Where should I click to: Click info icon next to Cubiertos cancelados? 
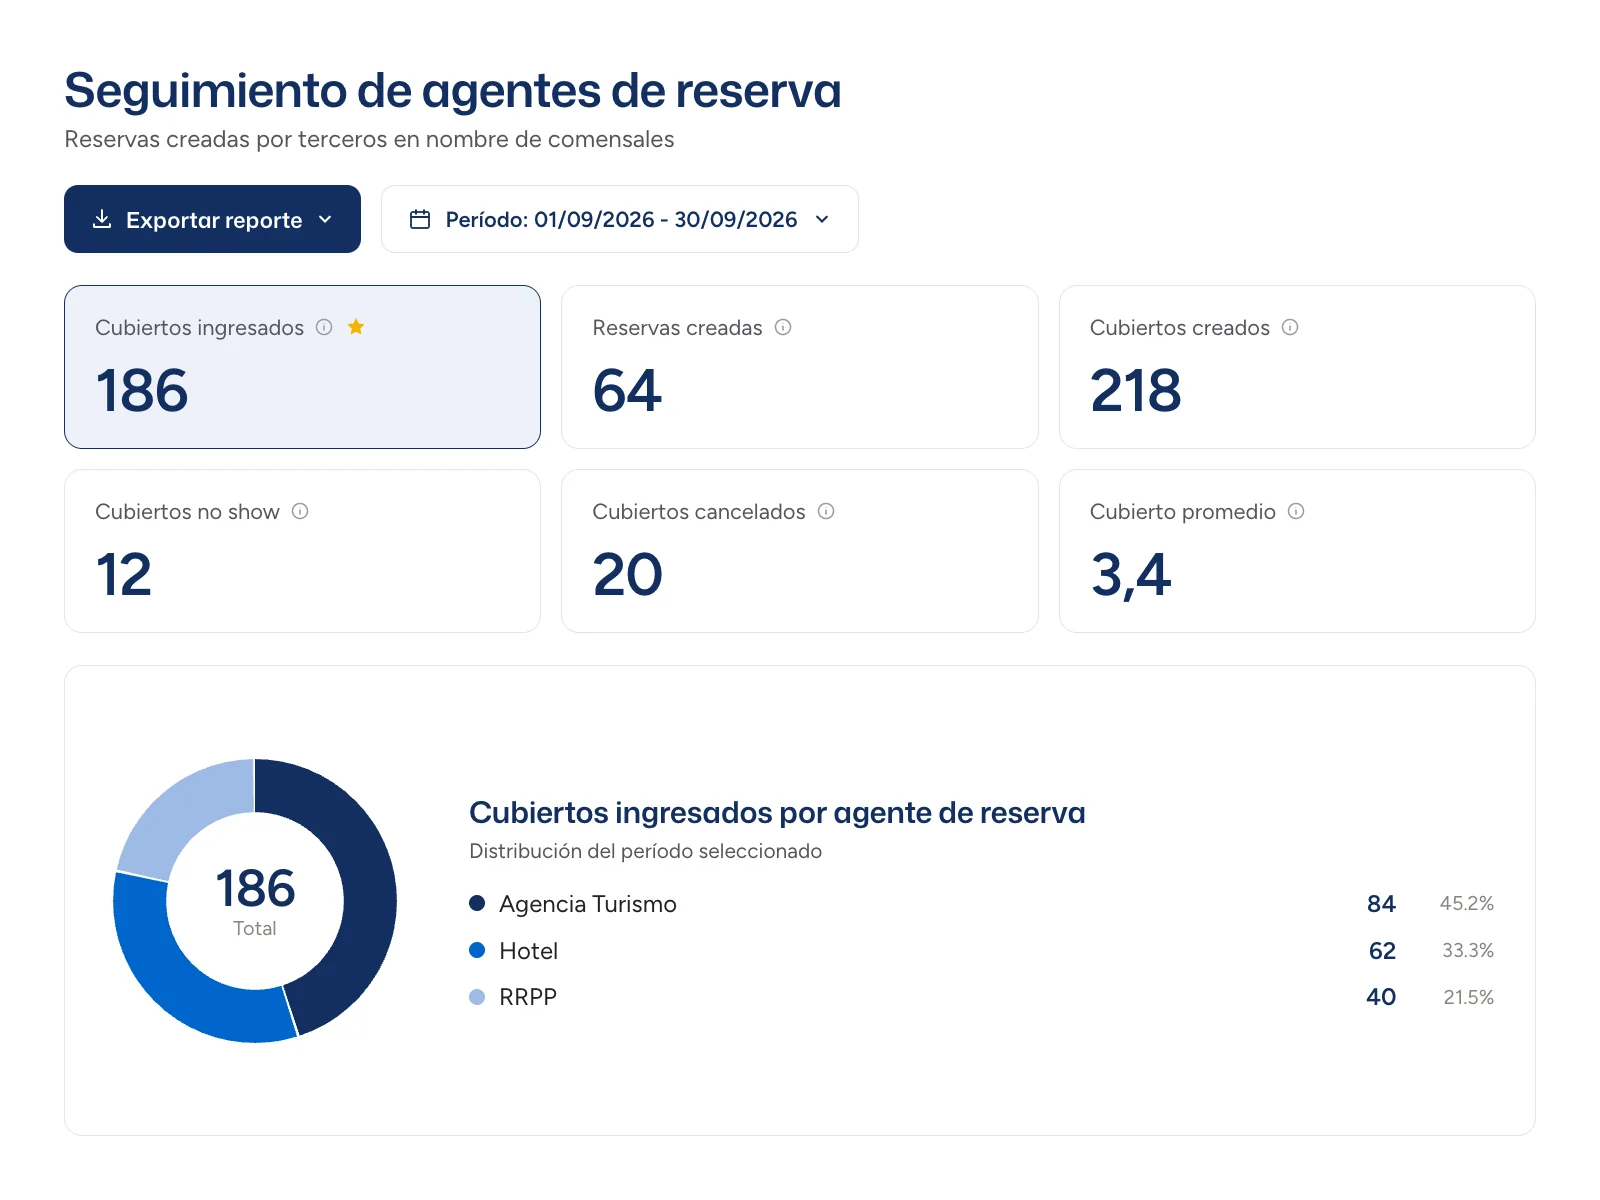[826, 511]
